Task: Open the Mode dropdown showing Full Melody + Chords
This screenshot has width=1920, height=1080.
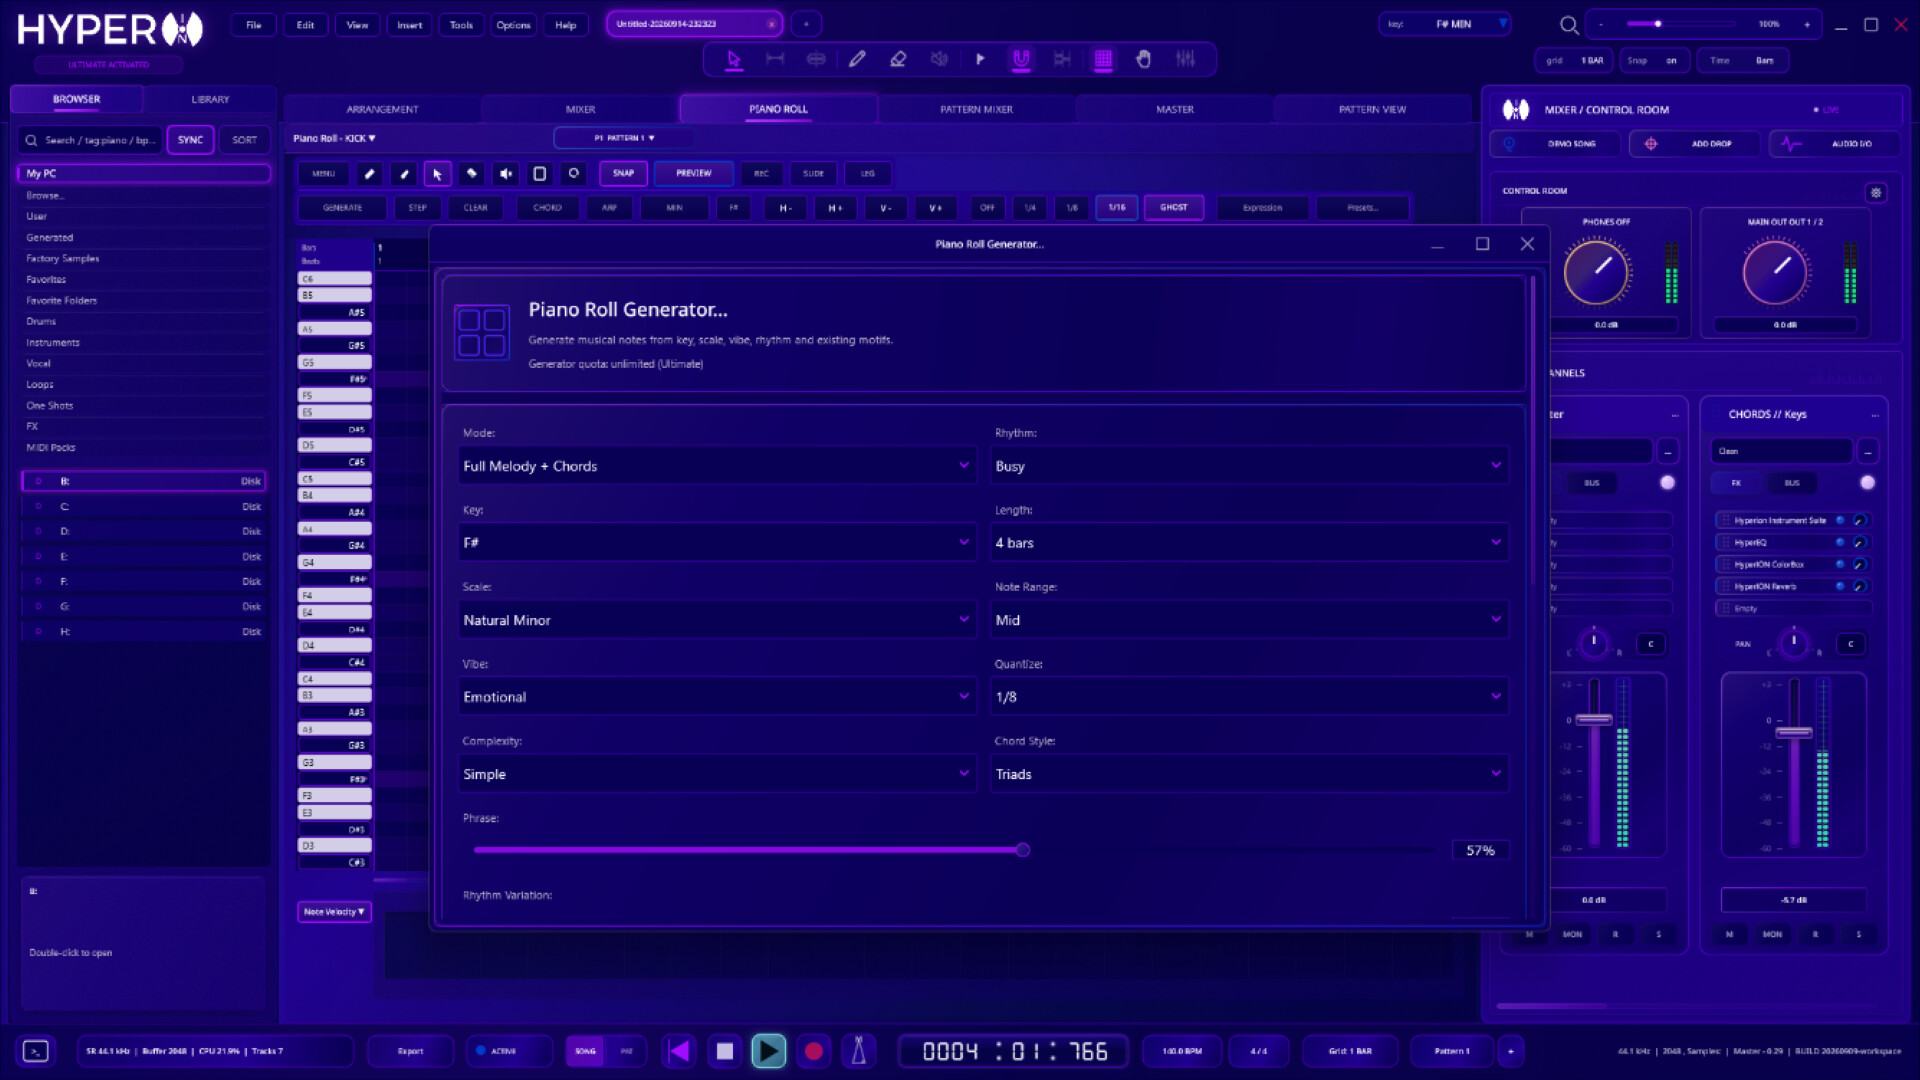Action: [x=716, y=466]
